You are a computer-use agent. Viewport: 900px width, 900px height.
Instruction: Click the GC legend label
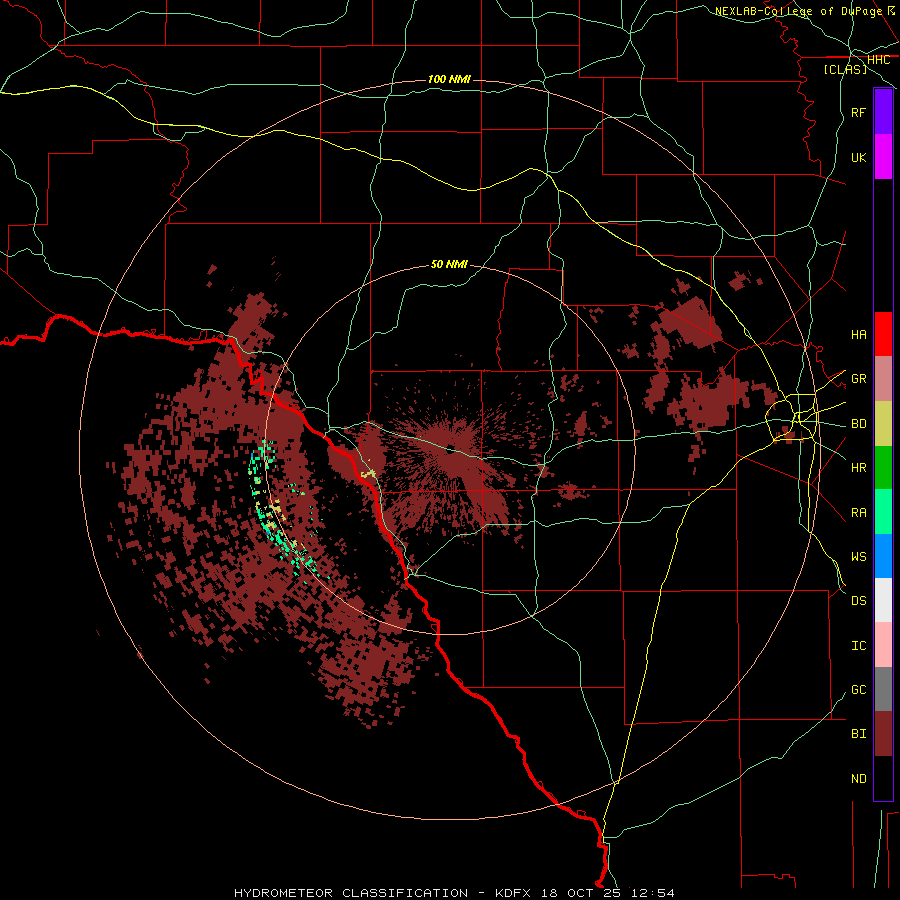pyautogui.click(x=858, y=689)
